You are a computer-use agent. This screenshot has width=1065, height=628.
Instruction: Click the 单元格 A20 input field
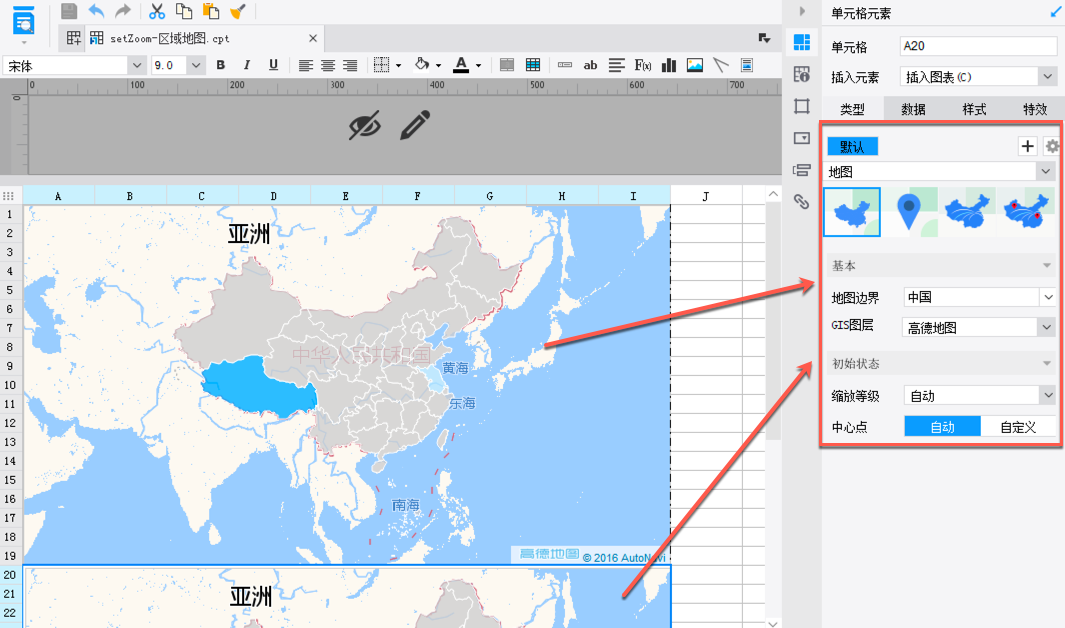[x=978, y=45]
